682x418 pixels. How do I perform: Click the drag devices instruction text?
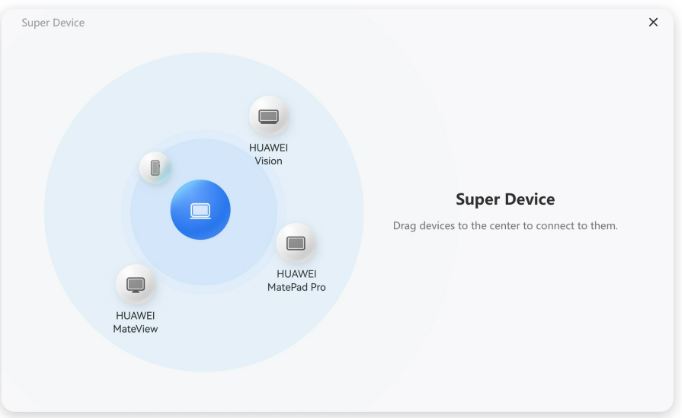505,226
